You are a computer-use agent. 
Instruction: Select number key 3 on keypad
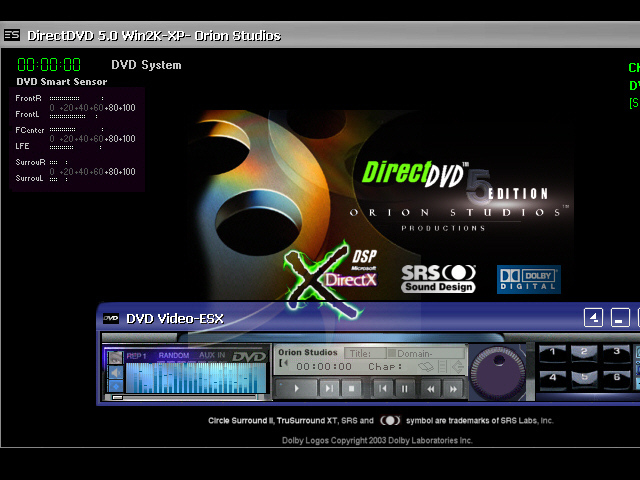point(617,352)
